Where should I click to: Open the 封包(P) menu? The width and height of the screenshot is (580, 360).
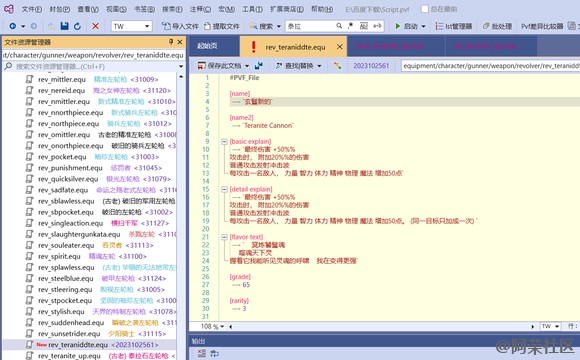tap(60, 9)
